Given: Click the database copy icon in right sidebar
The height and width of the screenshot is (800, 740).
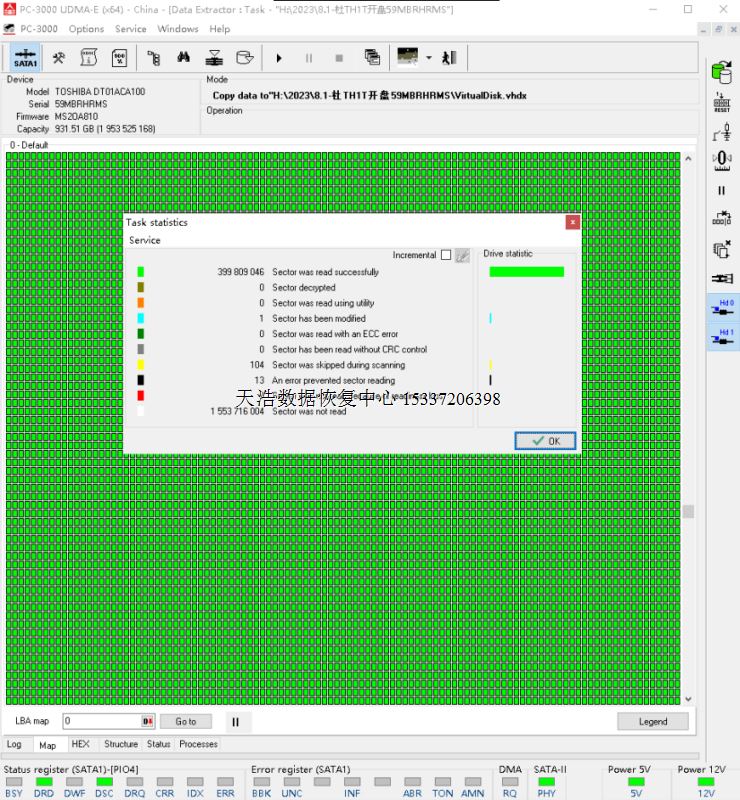Looking at the screenshot, I should (721, 72).
